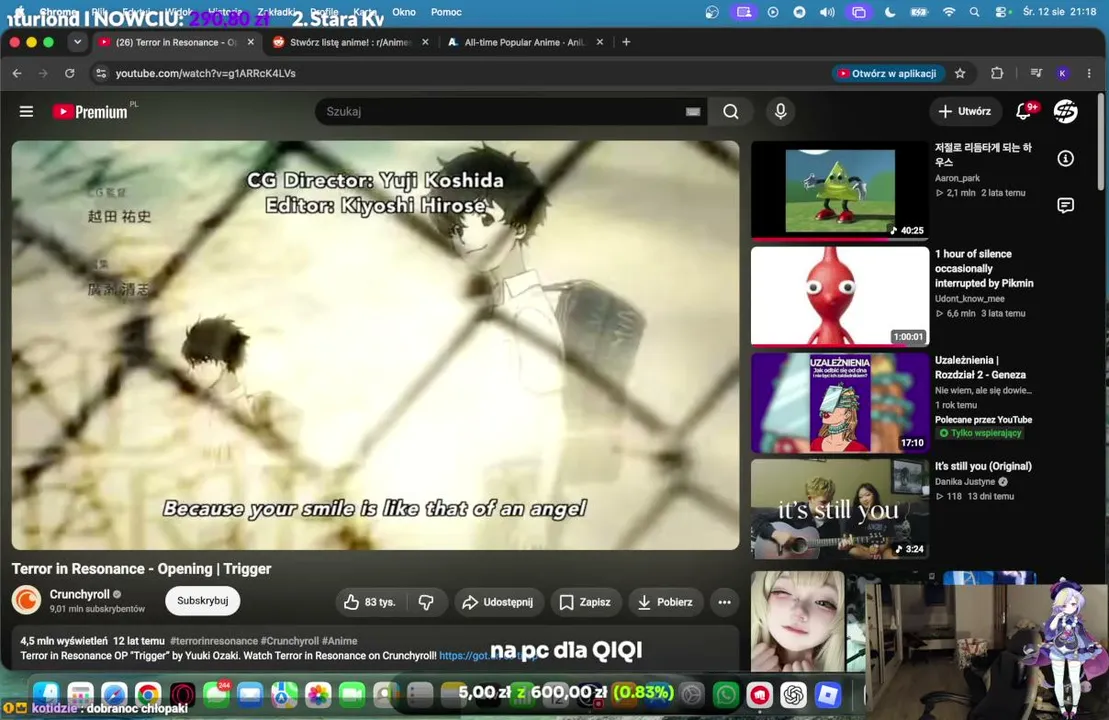Start voice search with the microphone
Image resolution: width=1109 pixels, height=720 pixels.
pyautogui.click(x=780, y=111)
